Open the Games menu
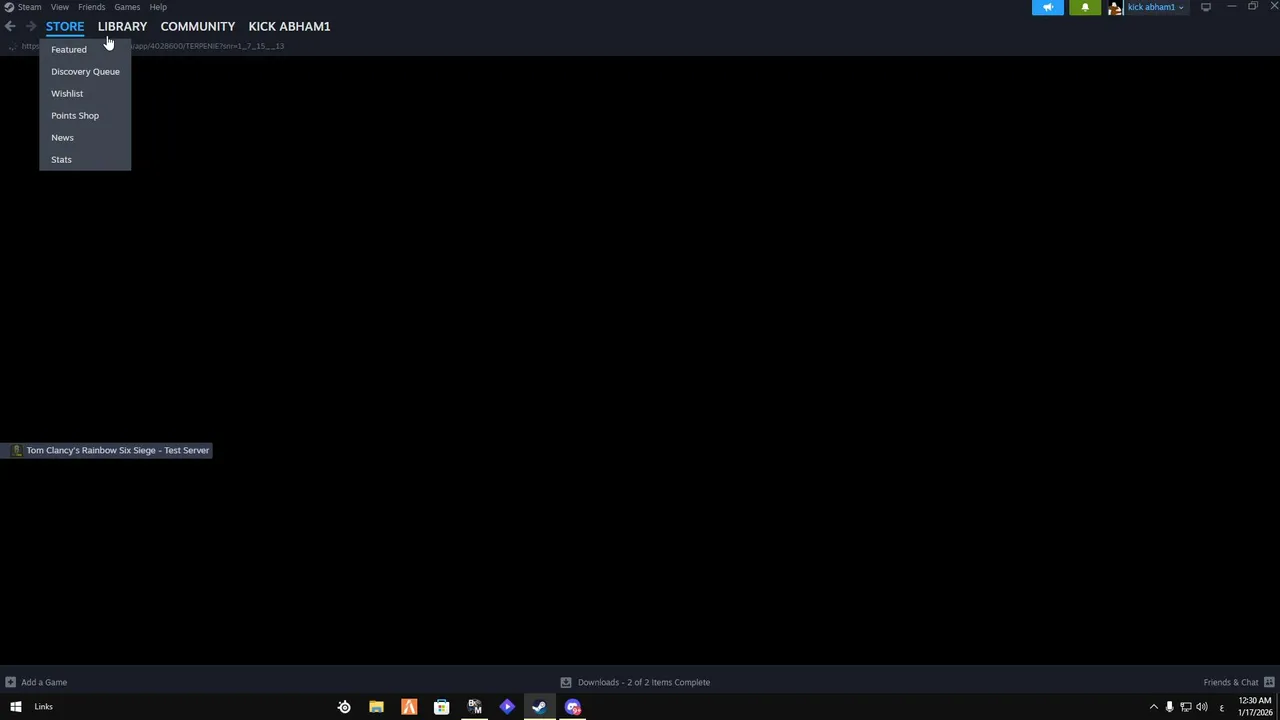Image resolution: width=1280 pixels, height=720 pixels. [127, 7]
